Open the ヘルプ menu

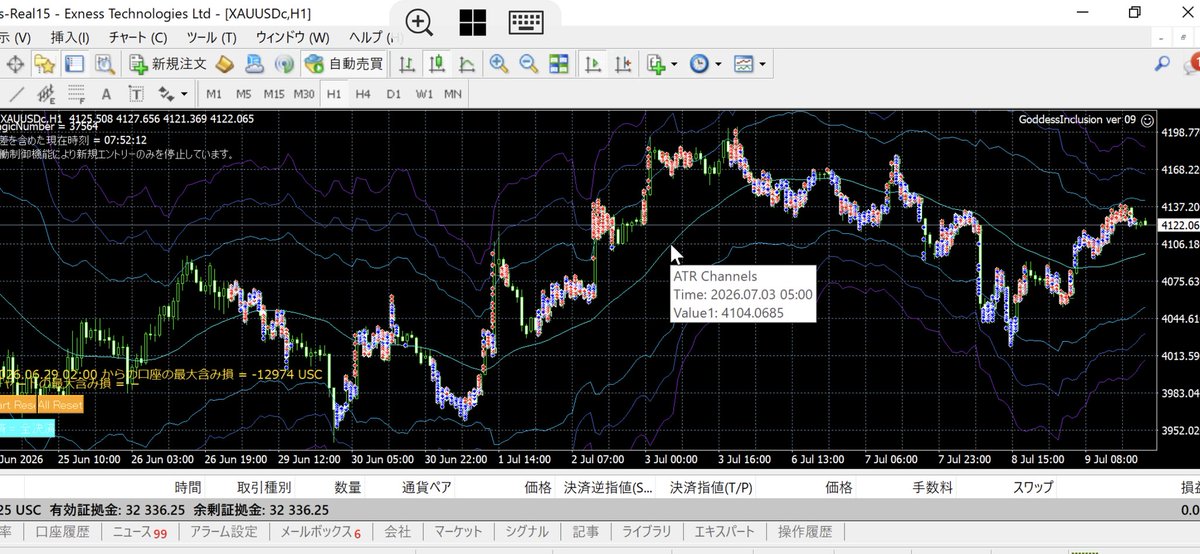[x=372, y=36]
